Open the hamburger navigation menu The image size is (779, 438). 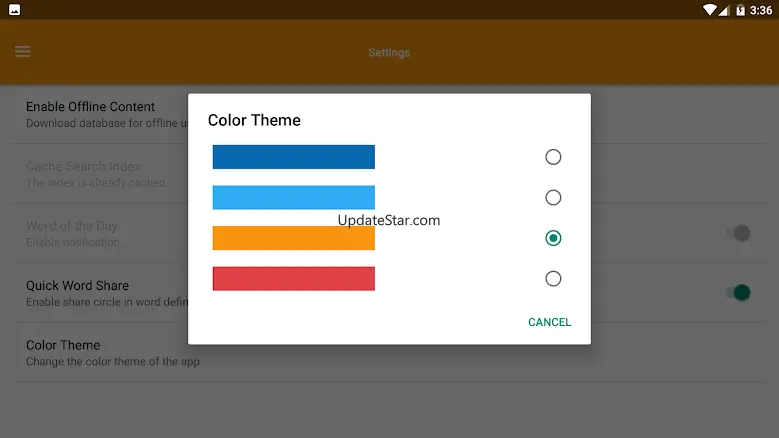click(23, 52)
